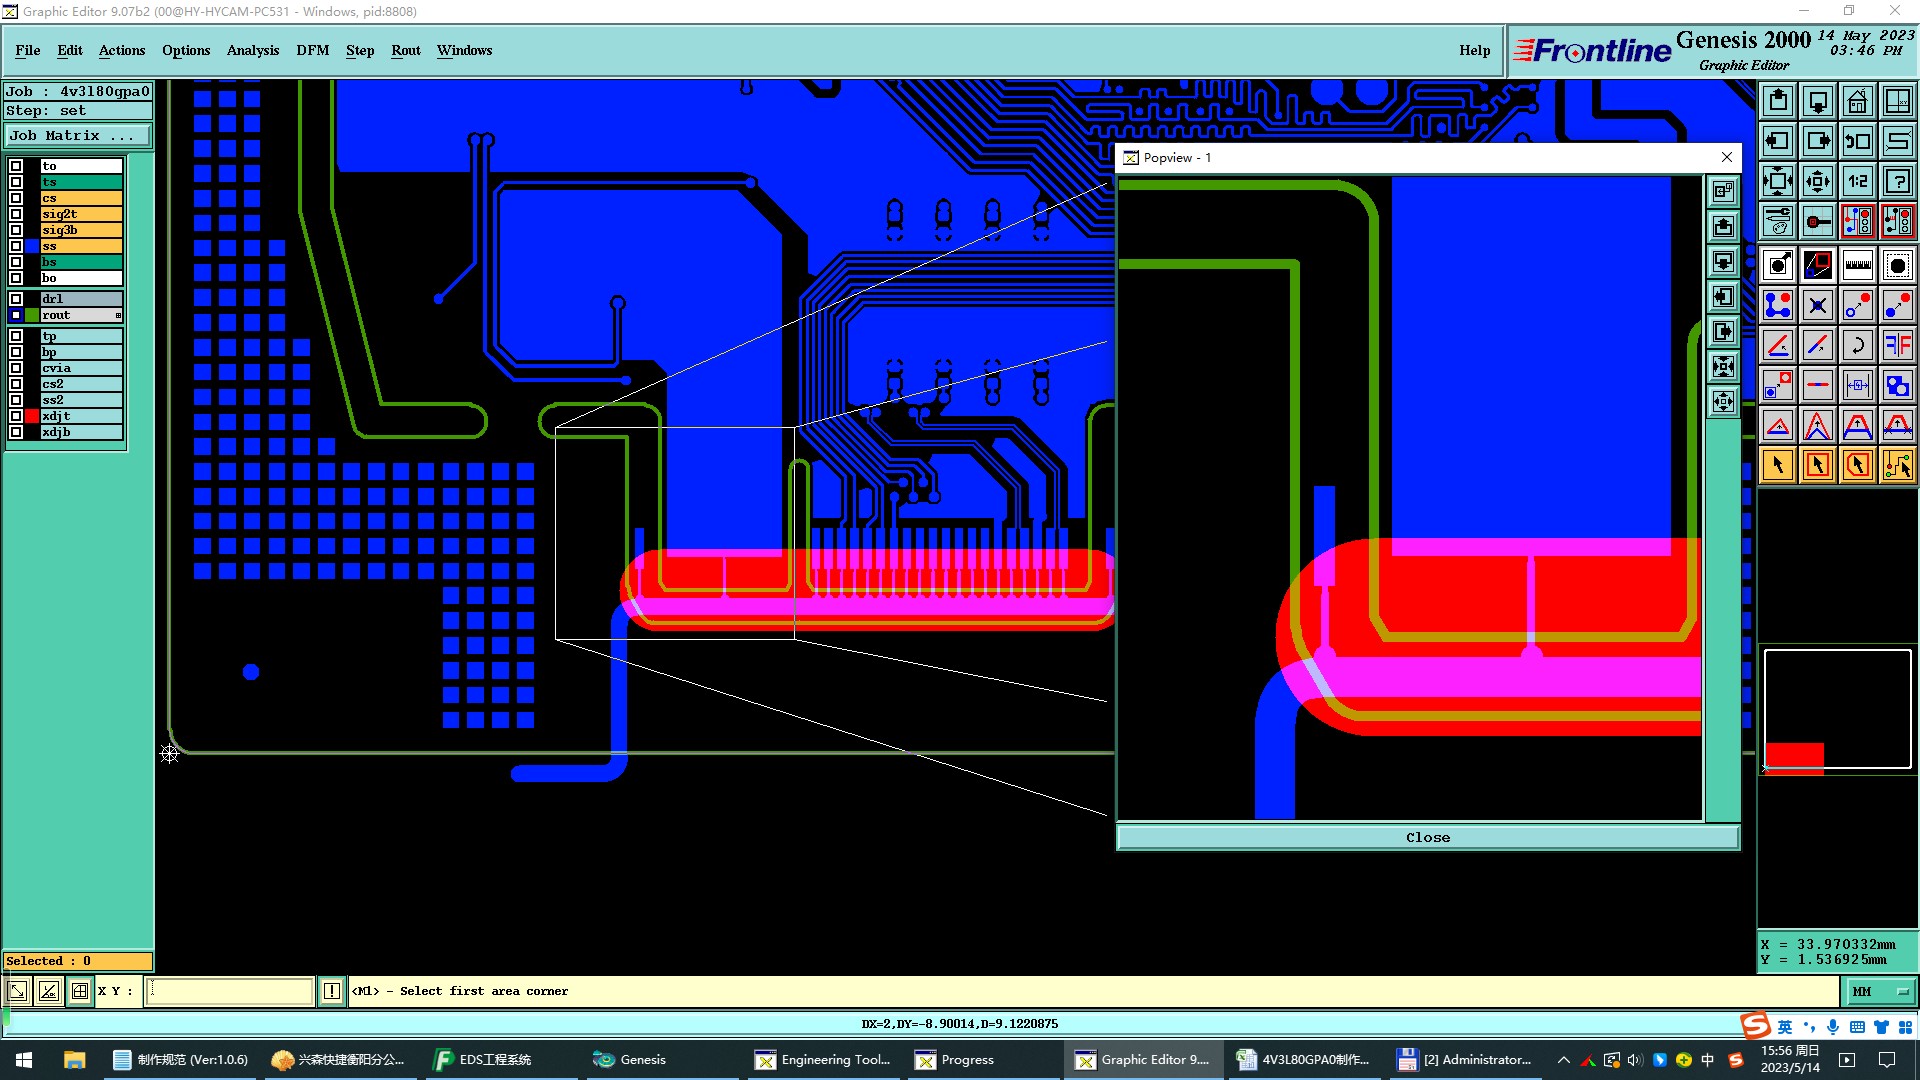Open the DFM menu
The image size is (1920, 1080).
[312, 50]
